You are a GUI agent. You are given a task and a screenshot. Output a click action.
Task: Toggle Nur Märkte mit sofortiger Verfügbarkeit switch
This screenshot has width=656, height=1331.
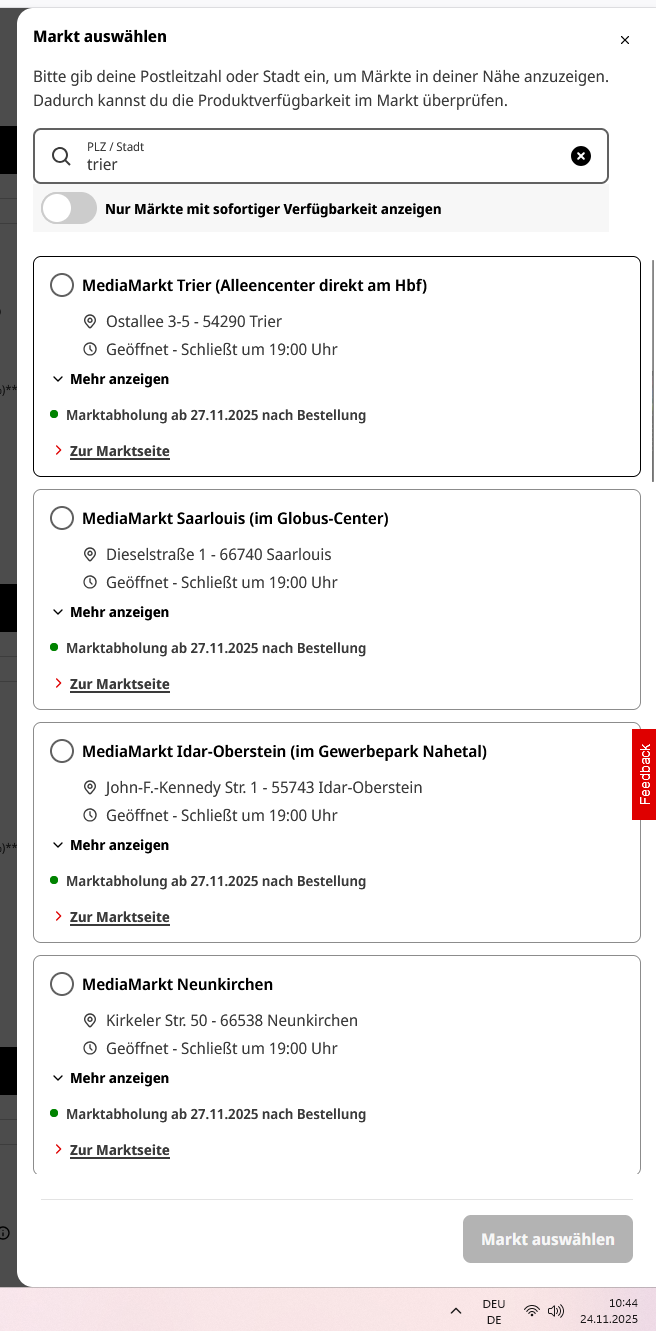[x=69, y=209]
